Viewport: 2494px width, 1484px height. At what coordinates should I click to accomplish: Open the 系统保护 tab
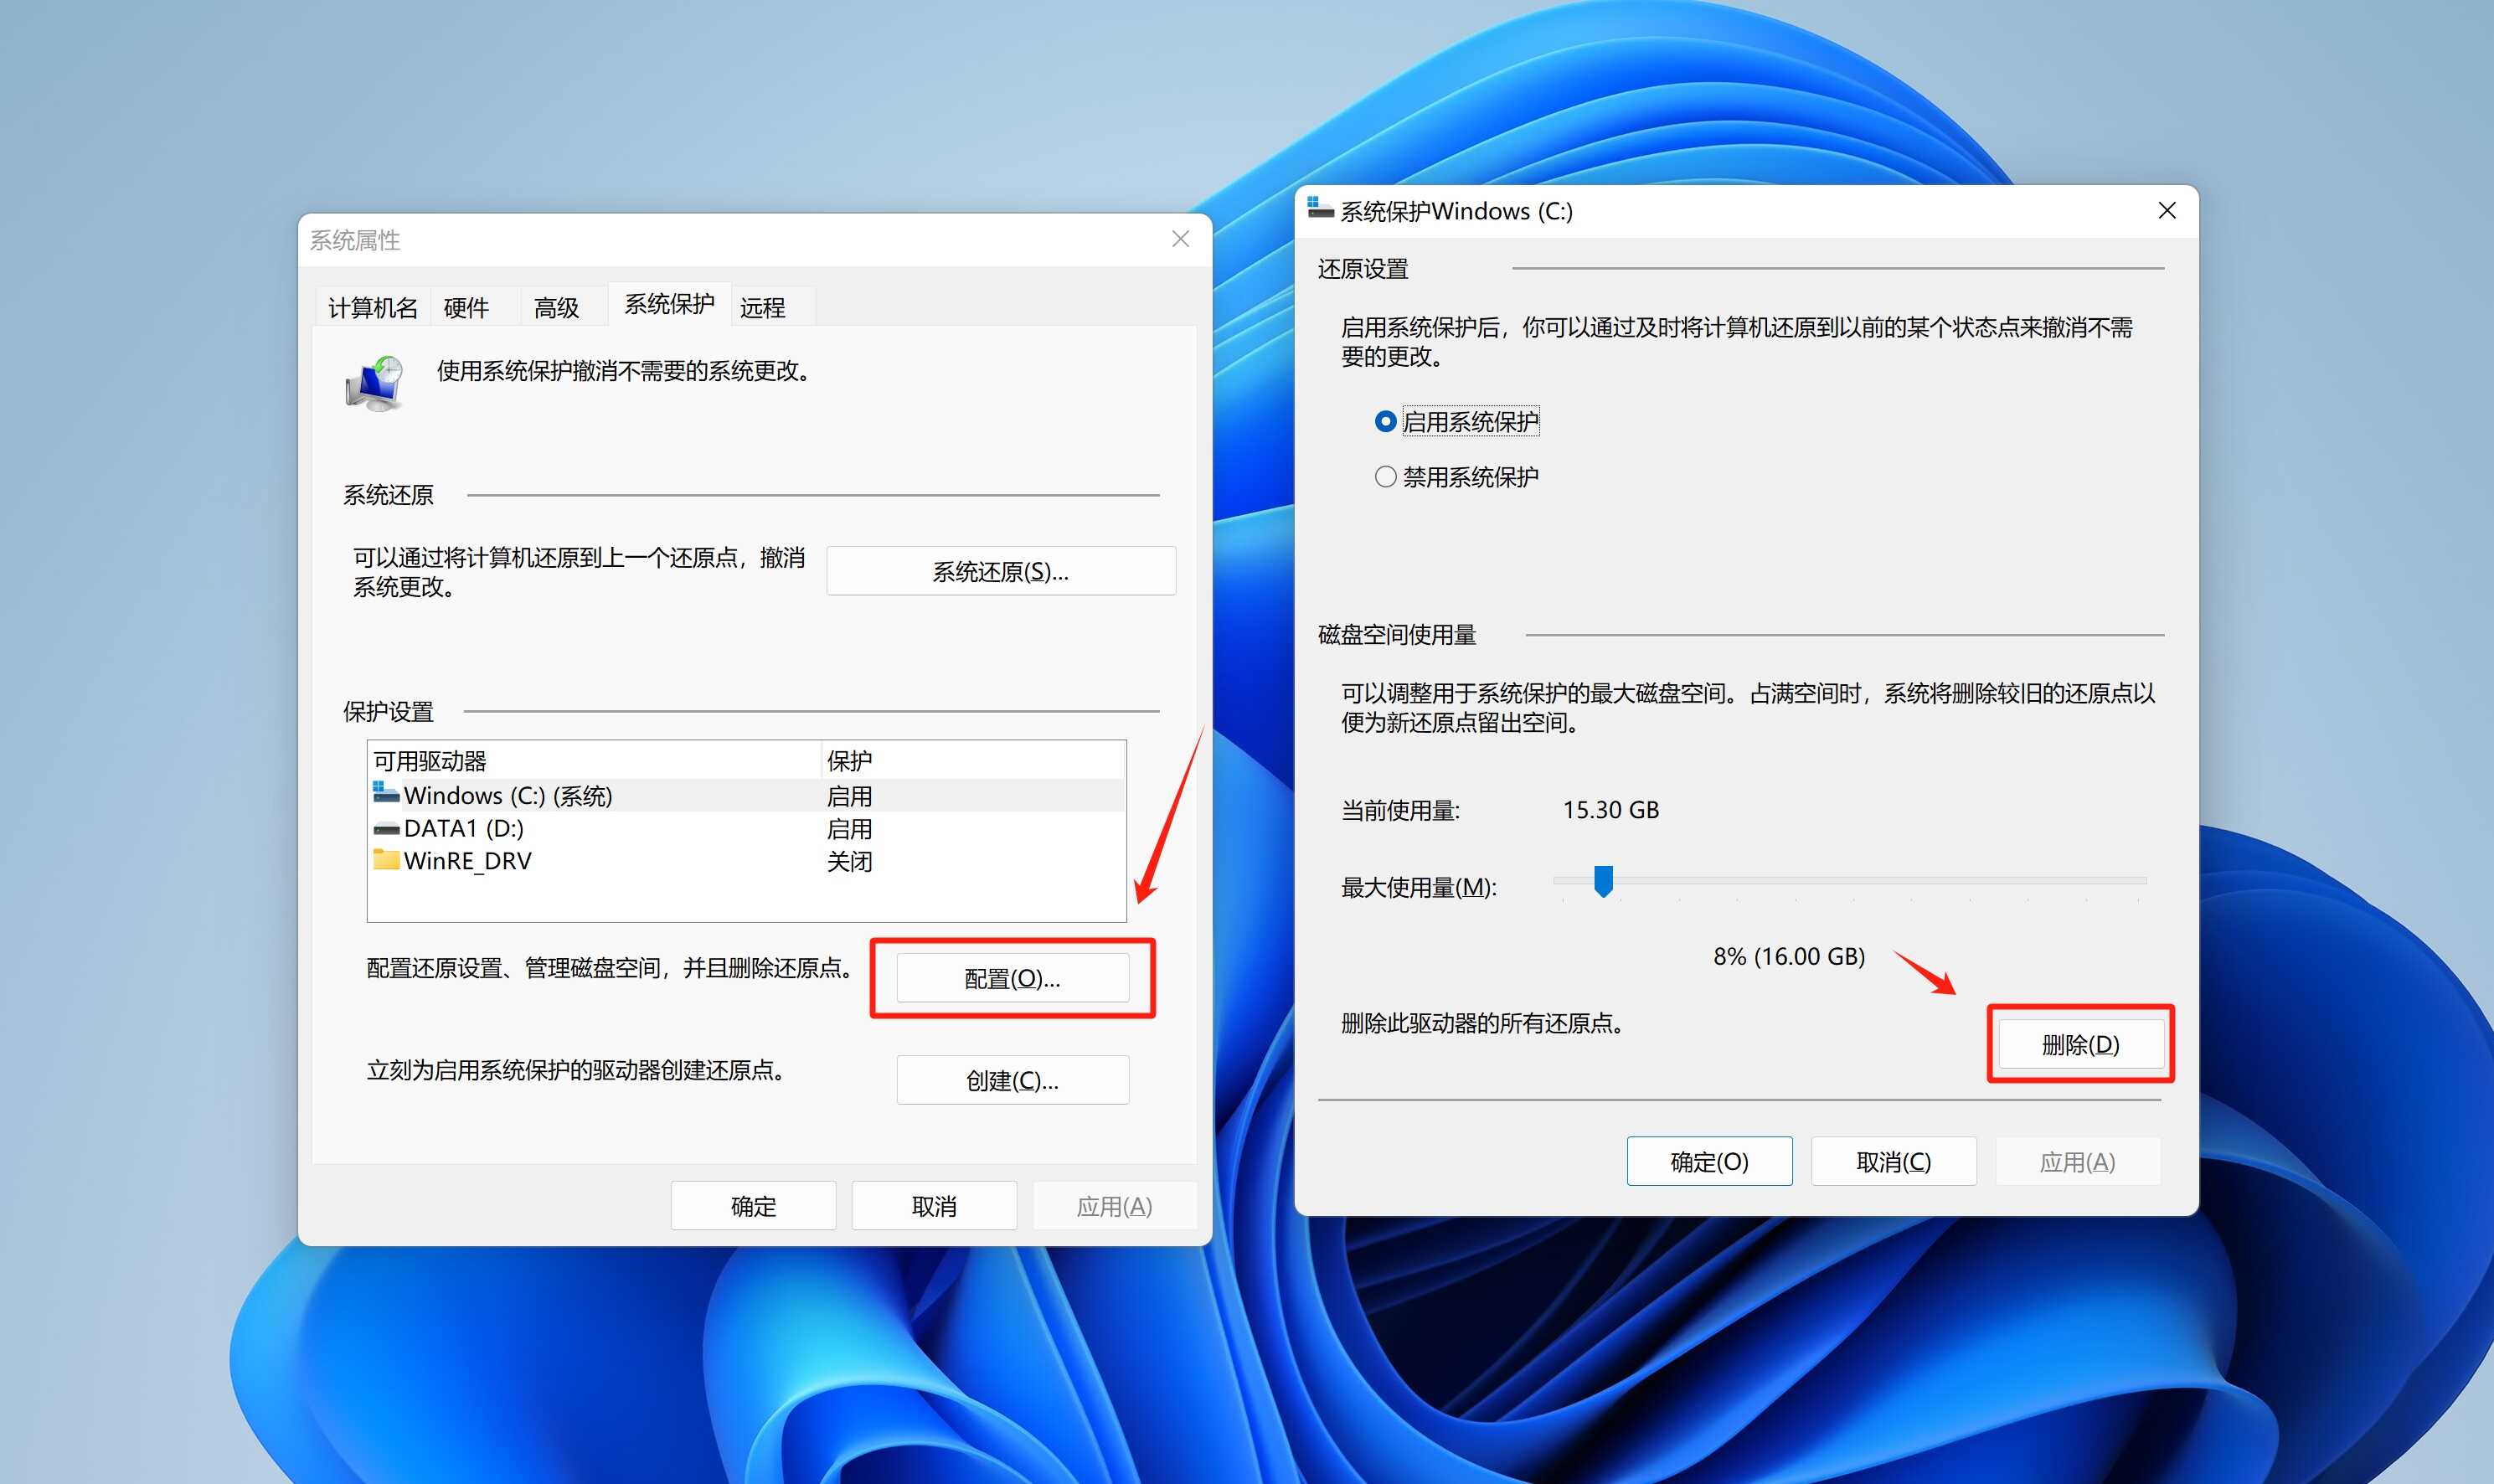[x=669, y=304]
